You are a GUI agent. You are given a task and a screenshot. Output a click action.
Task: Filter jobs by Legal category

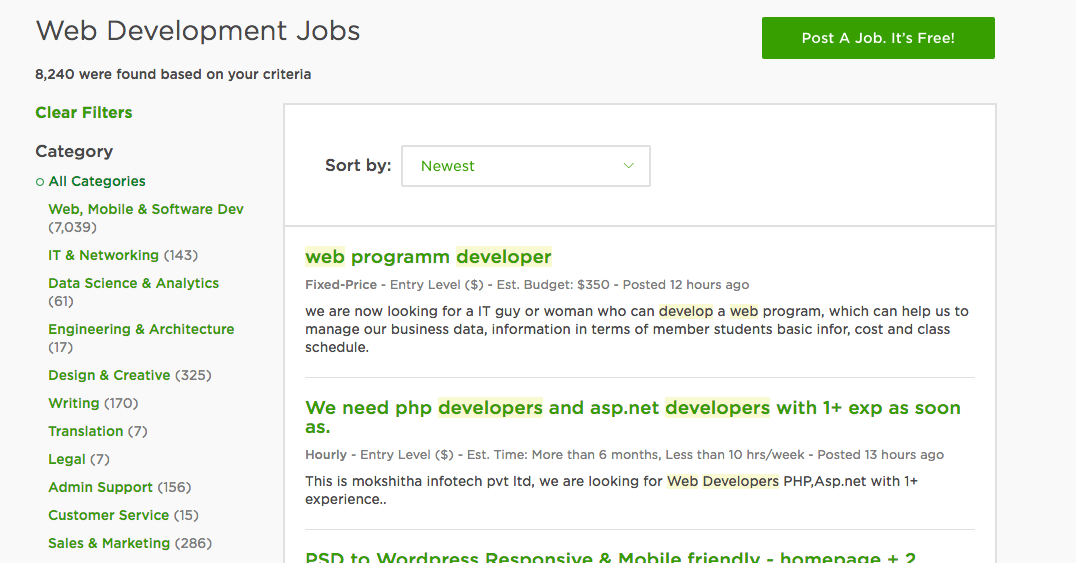click(67, 459)
